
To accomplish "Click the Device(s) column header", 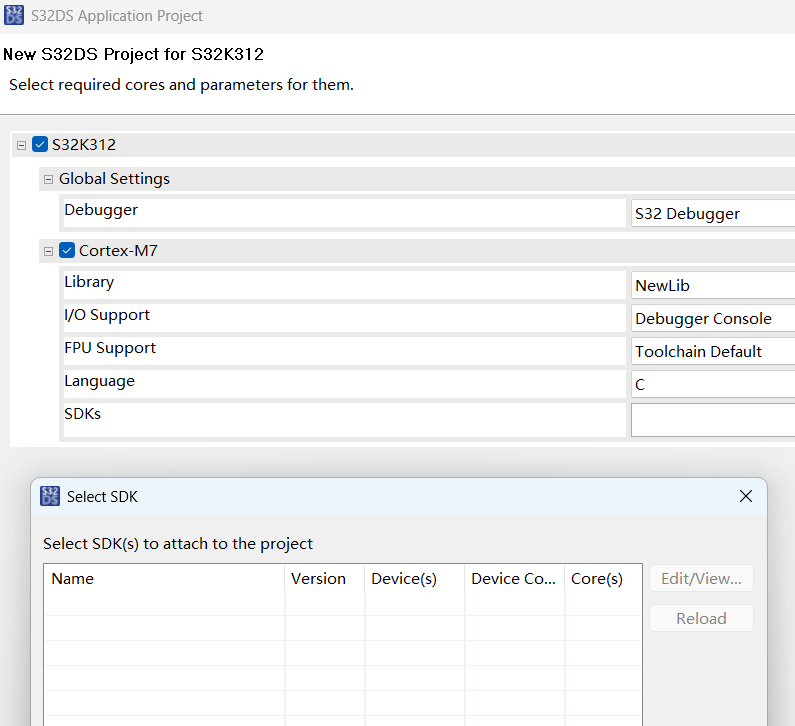I will (414, 578).
